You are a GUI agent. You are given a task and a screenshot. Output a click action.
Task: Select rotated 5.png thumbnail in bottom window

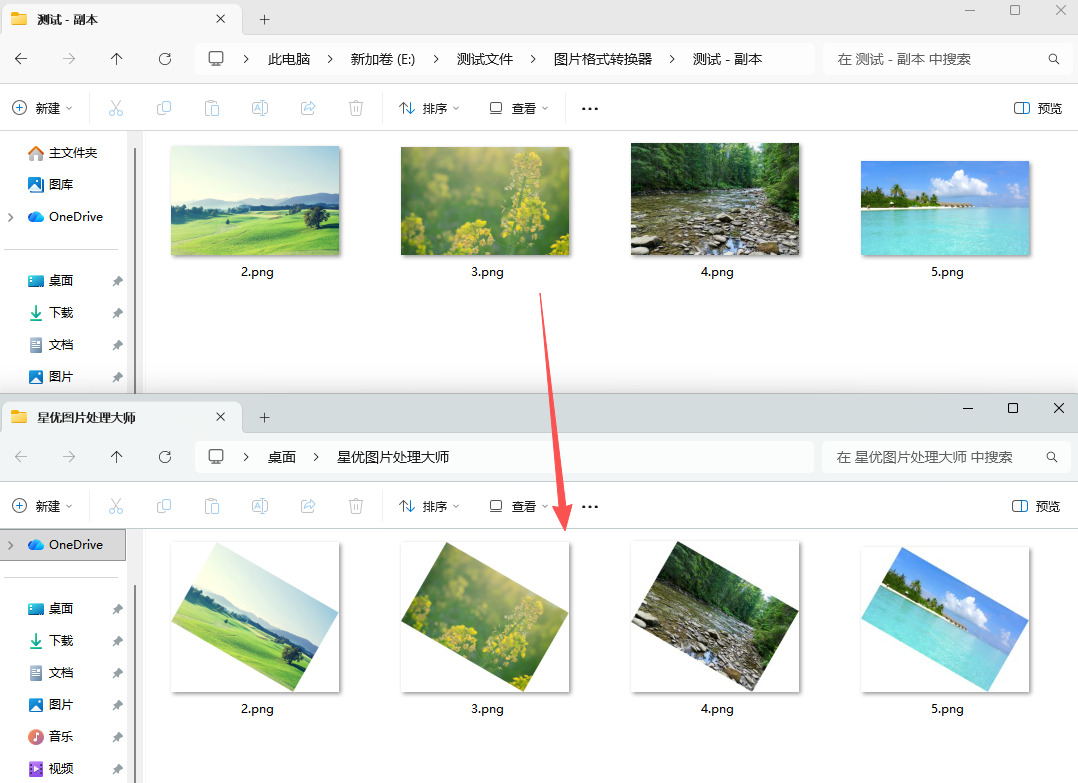click(x=945, y=619)
